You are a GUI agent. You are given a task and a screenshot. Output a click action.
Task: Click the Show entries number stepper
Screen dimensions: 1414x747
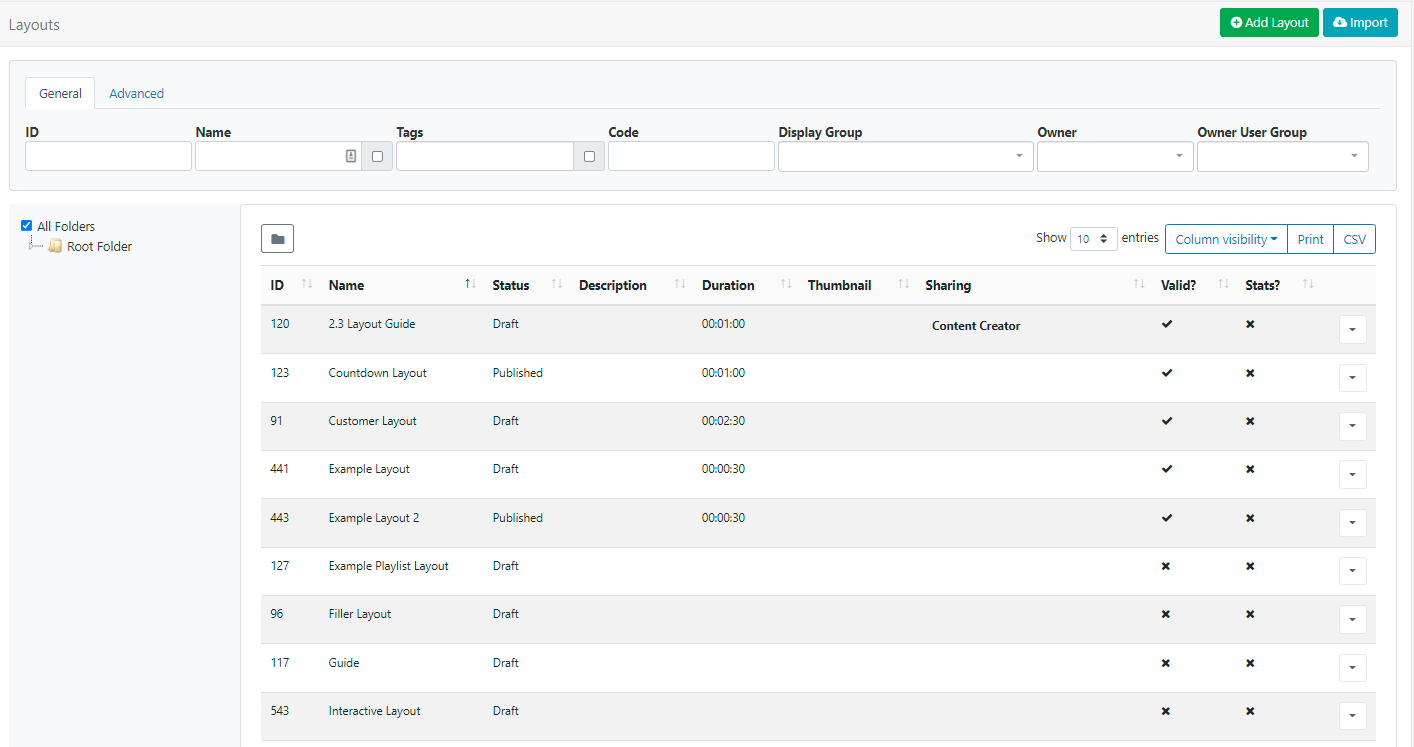click(1093, 239)
